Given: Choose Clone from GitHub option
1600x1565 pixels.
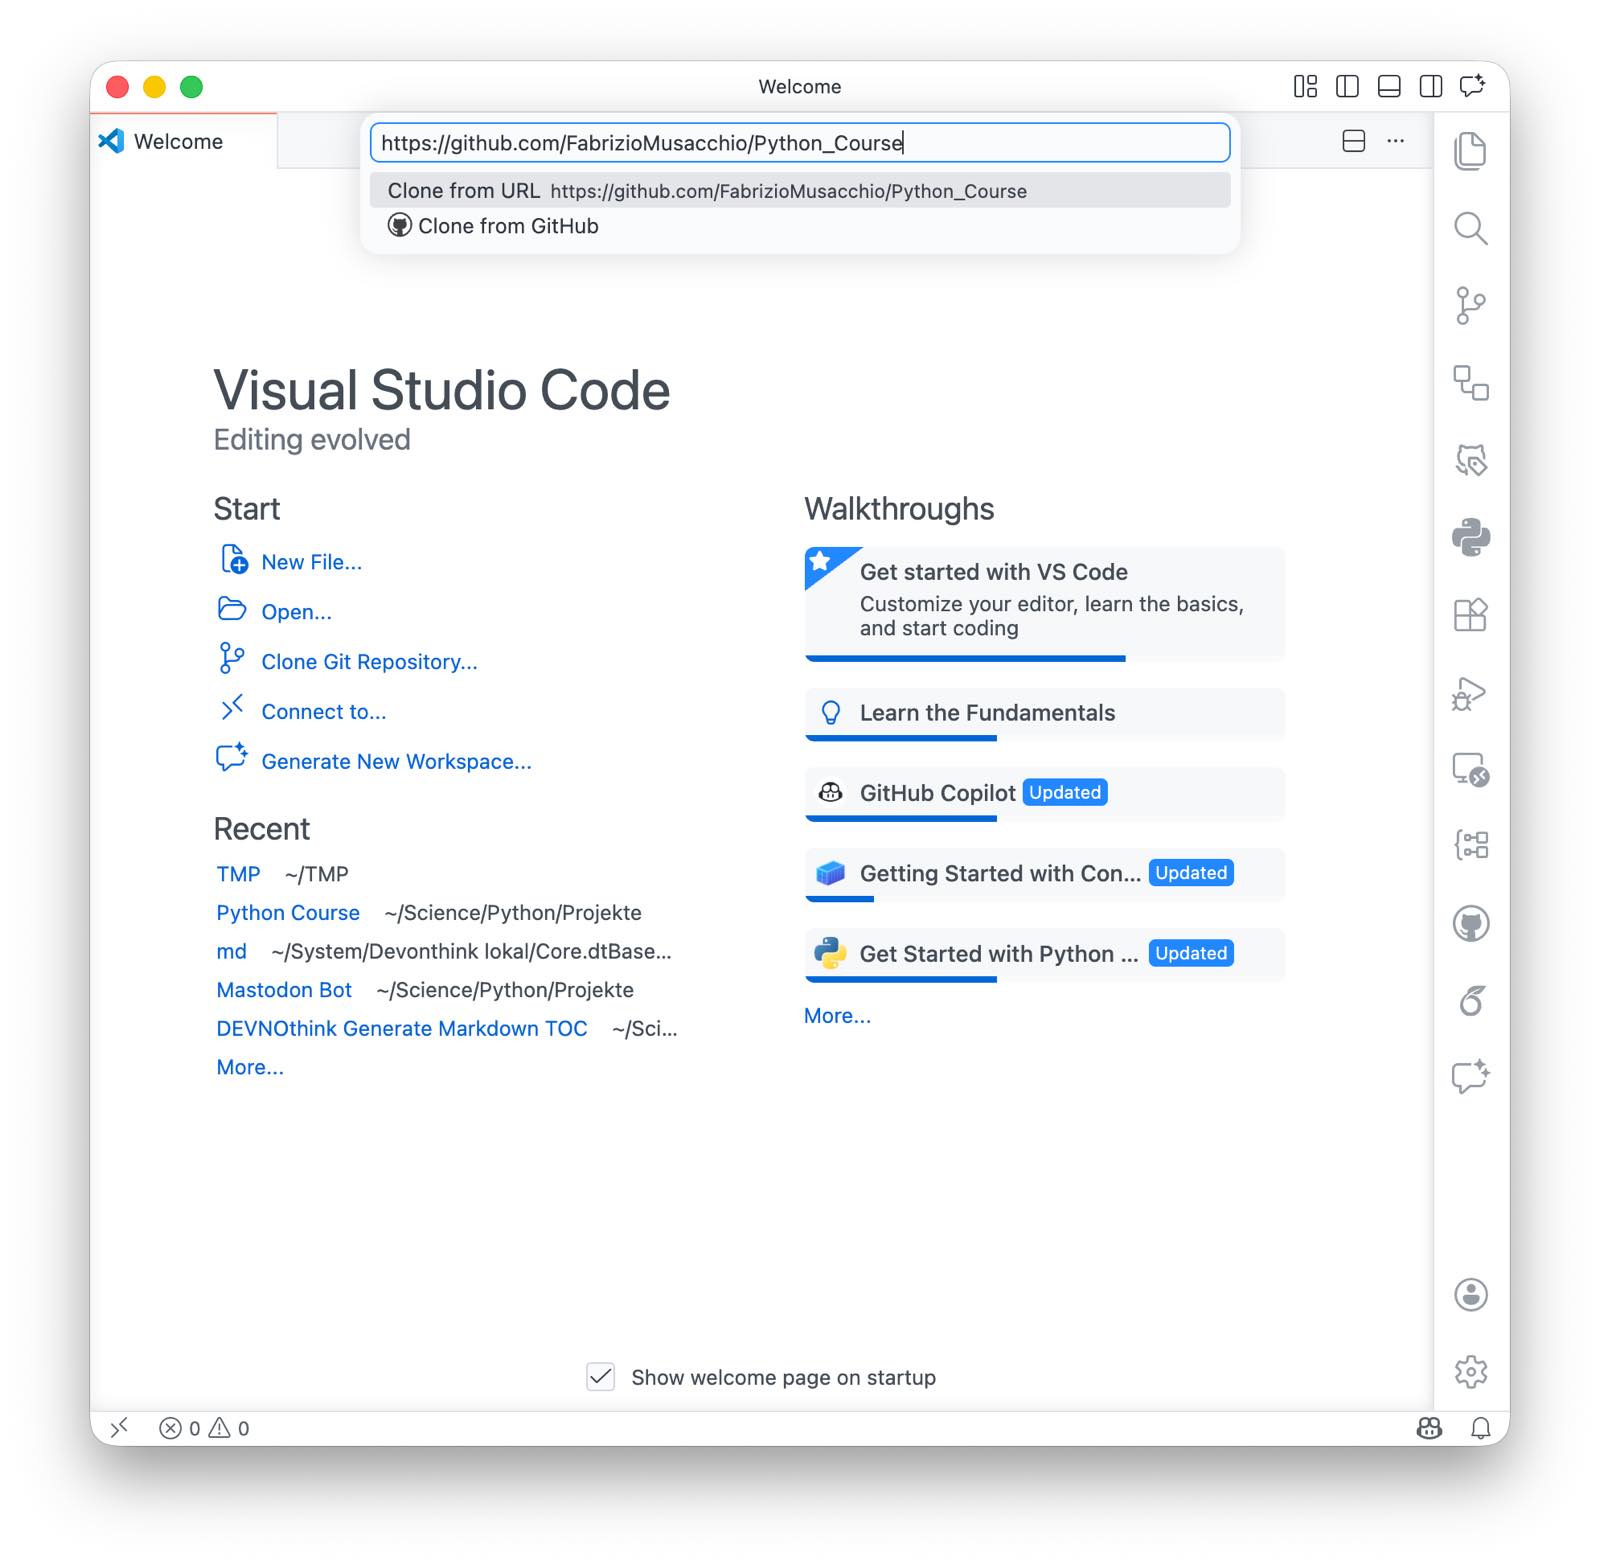Looking at the screenshot, I should pyautogui.click(x=508, y=226).
